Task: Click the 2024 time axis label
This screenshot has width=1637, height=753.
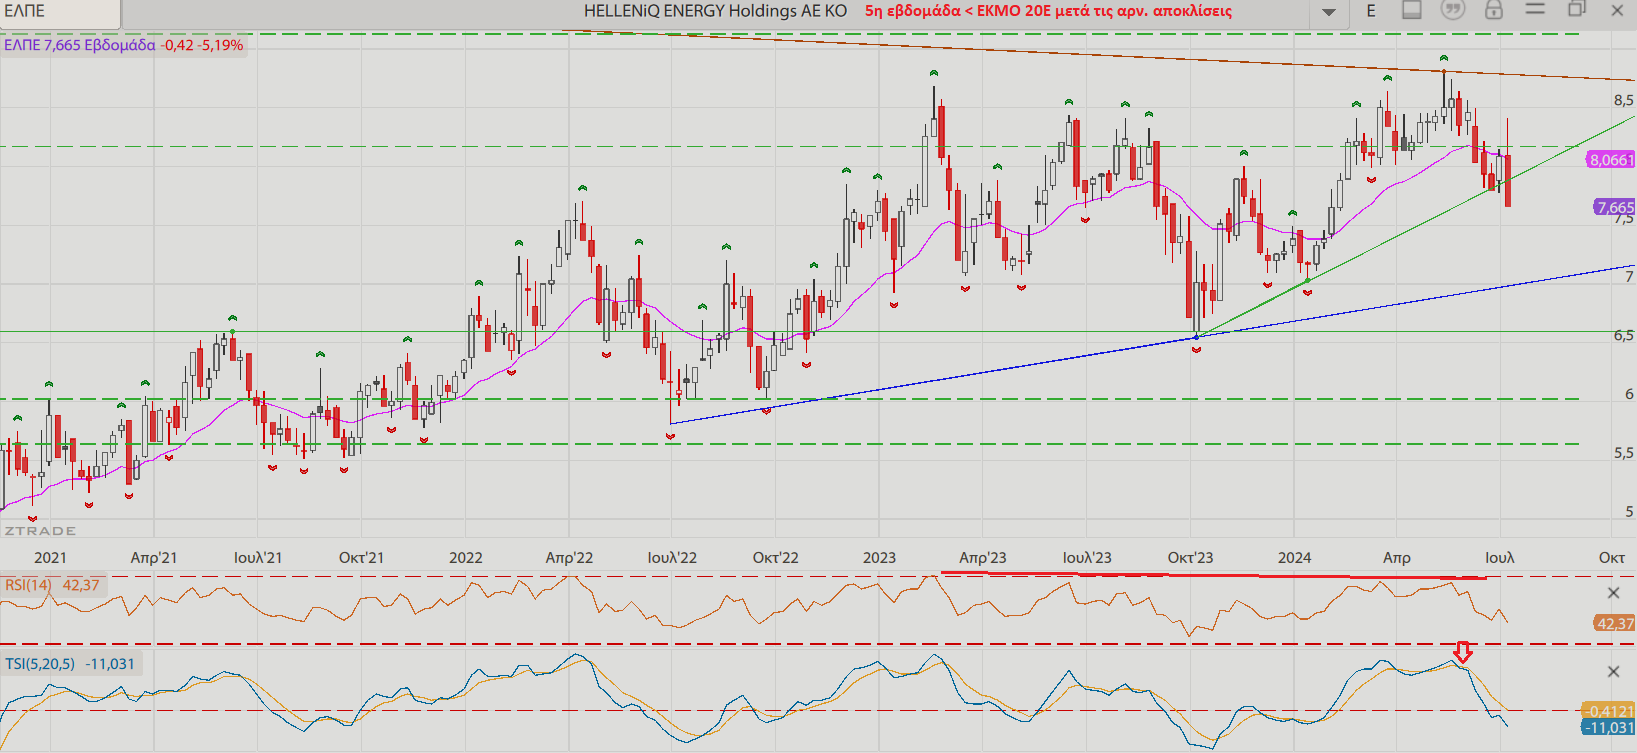Action: pos(1294,558)
